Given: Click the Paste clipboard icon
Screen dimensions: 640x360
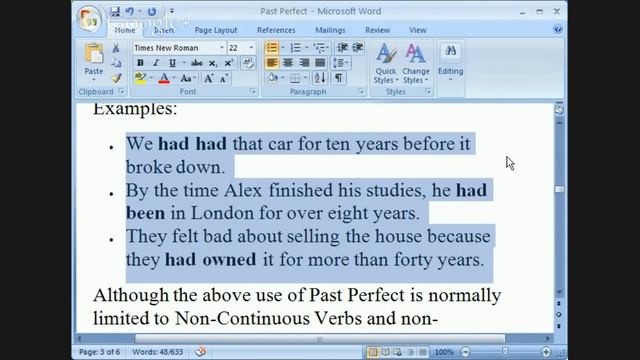Looking at the screenshot, I should 93,53.
